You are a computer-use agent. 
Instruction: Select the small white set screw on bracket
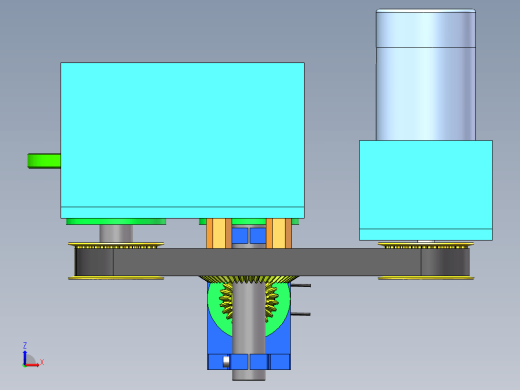[226, 361]
